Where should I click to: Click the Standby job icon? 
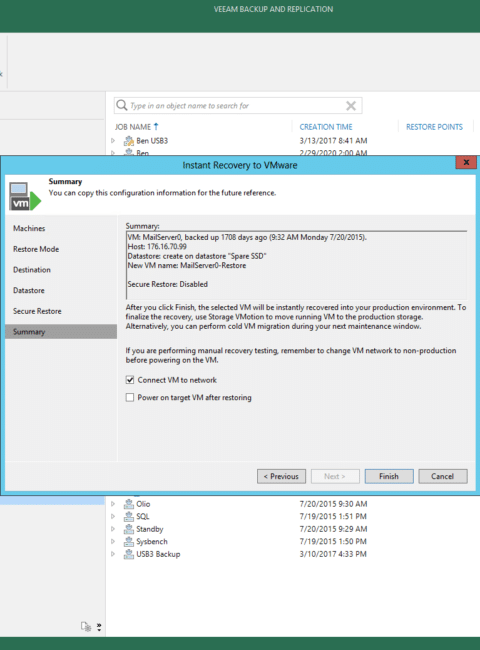point(129,529)
